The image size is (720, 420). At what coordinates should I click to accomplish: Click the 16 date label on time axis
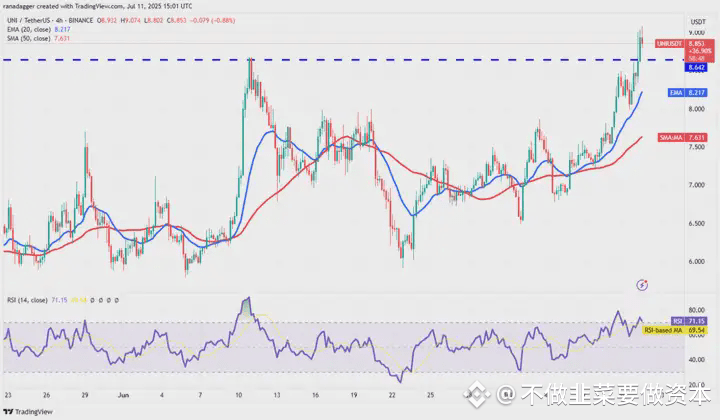tap(315, 395)
